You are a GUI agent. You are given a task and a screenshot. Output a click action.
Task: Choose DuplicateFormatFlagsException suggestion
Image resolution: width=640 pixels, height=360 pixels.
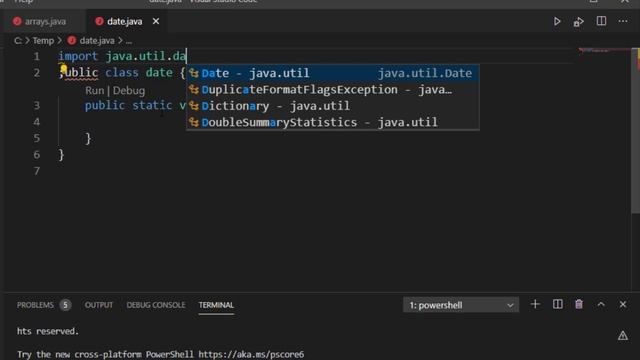point(333,89)
